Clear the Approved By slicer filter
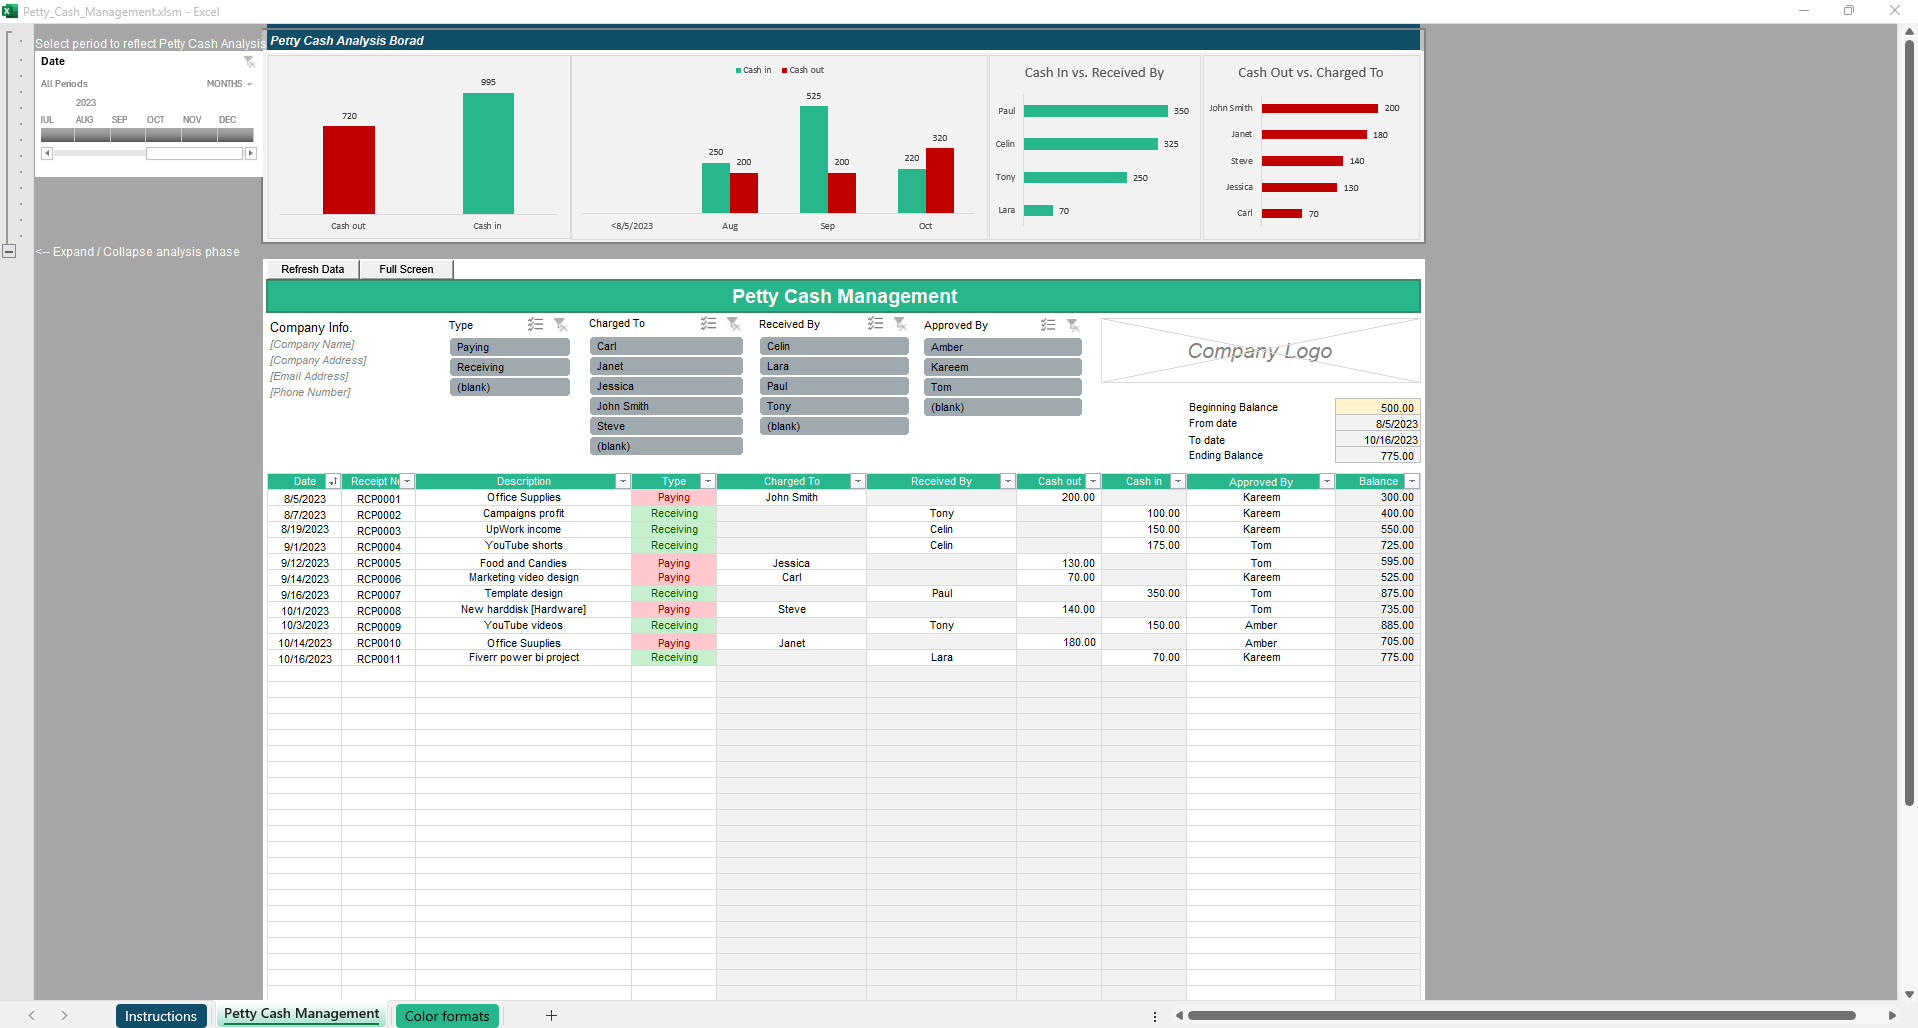Screen dimensions: 1918x1028 point(1073,325)
